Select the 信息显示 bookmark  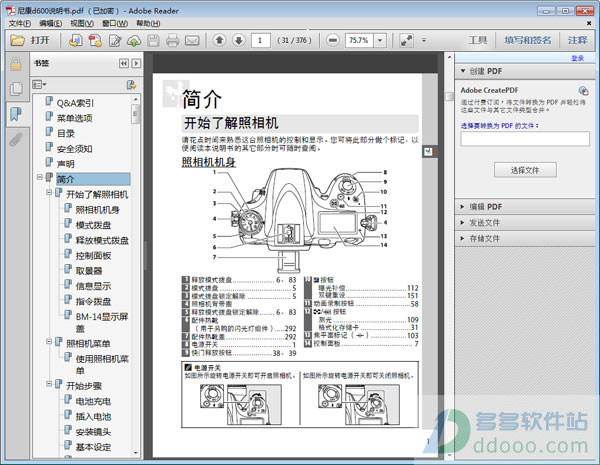pos(93,286)
